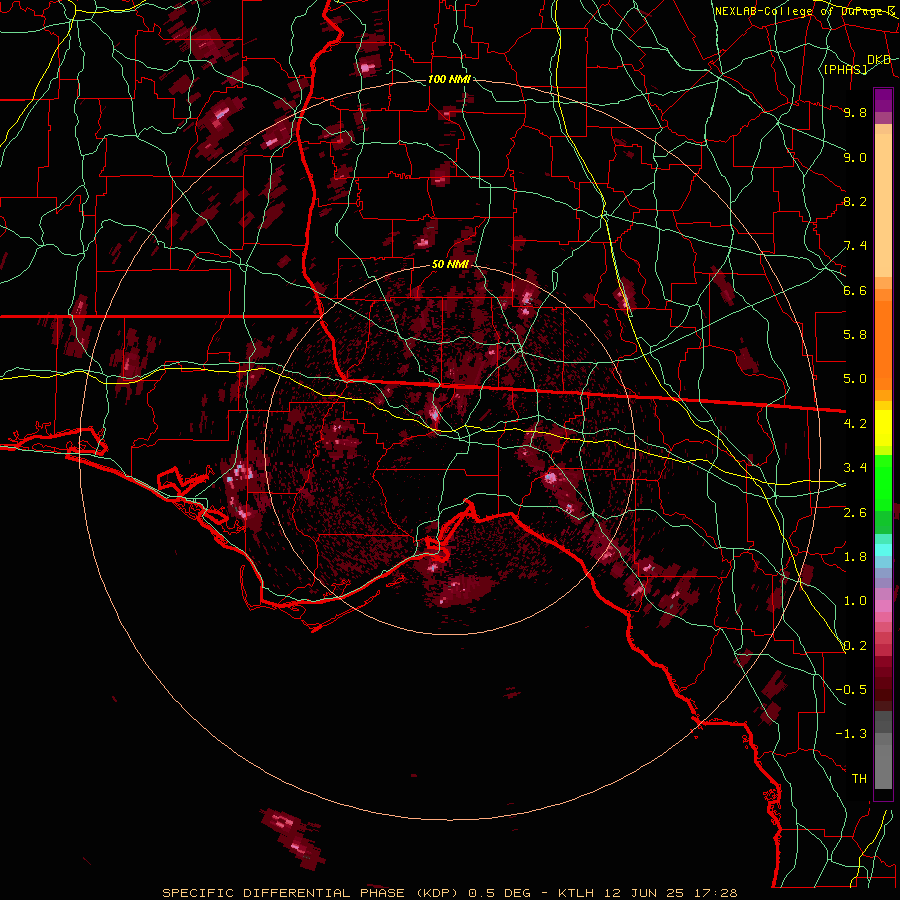Click the TH threshold label on scale
Viewport: 900px width, 900px height.
tap(859, 779)
